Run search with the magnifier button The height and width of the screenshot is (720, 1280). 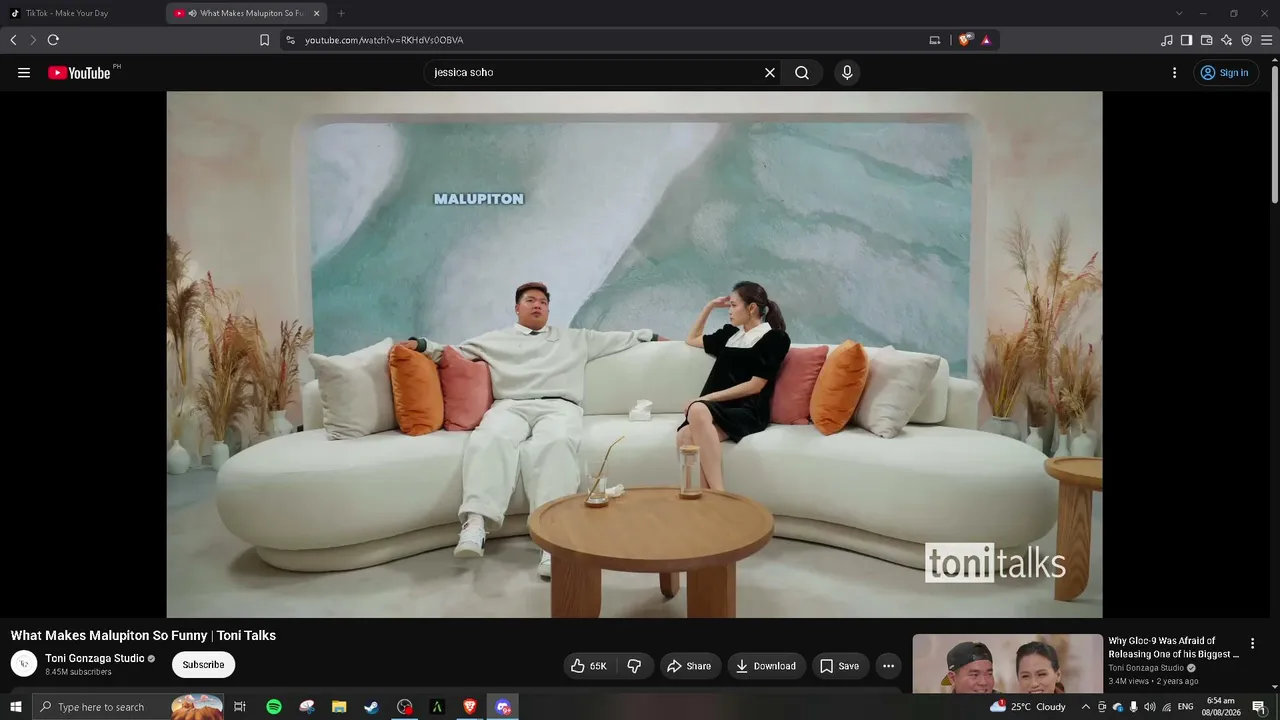click(x=802, y=73)
